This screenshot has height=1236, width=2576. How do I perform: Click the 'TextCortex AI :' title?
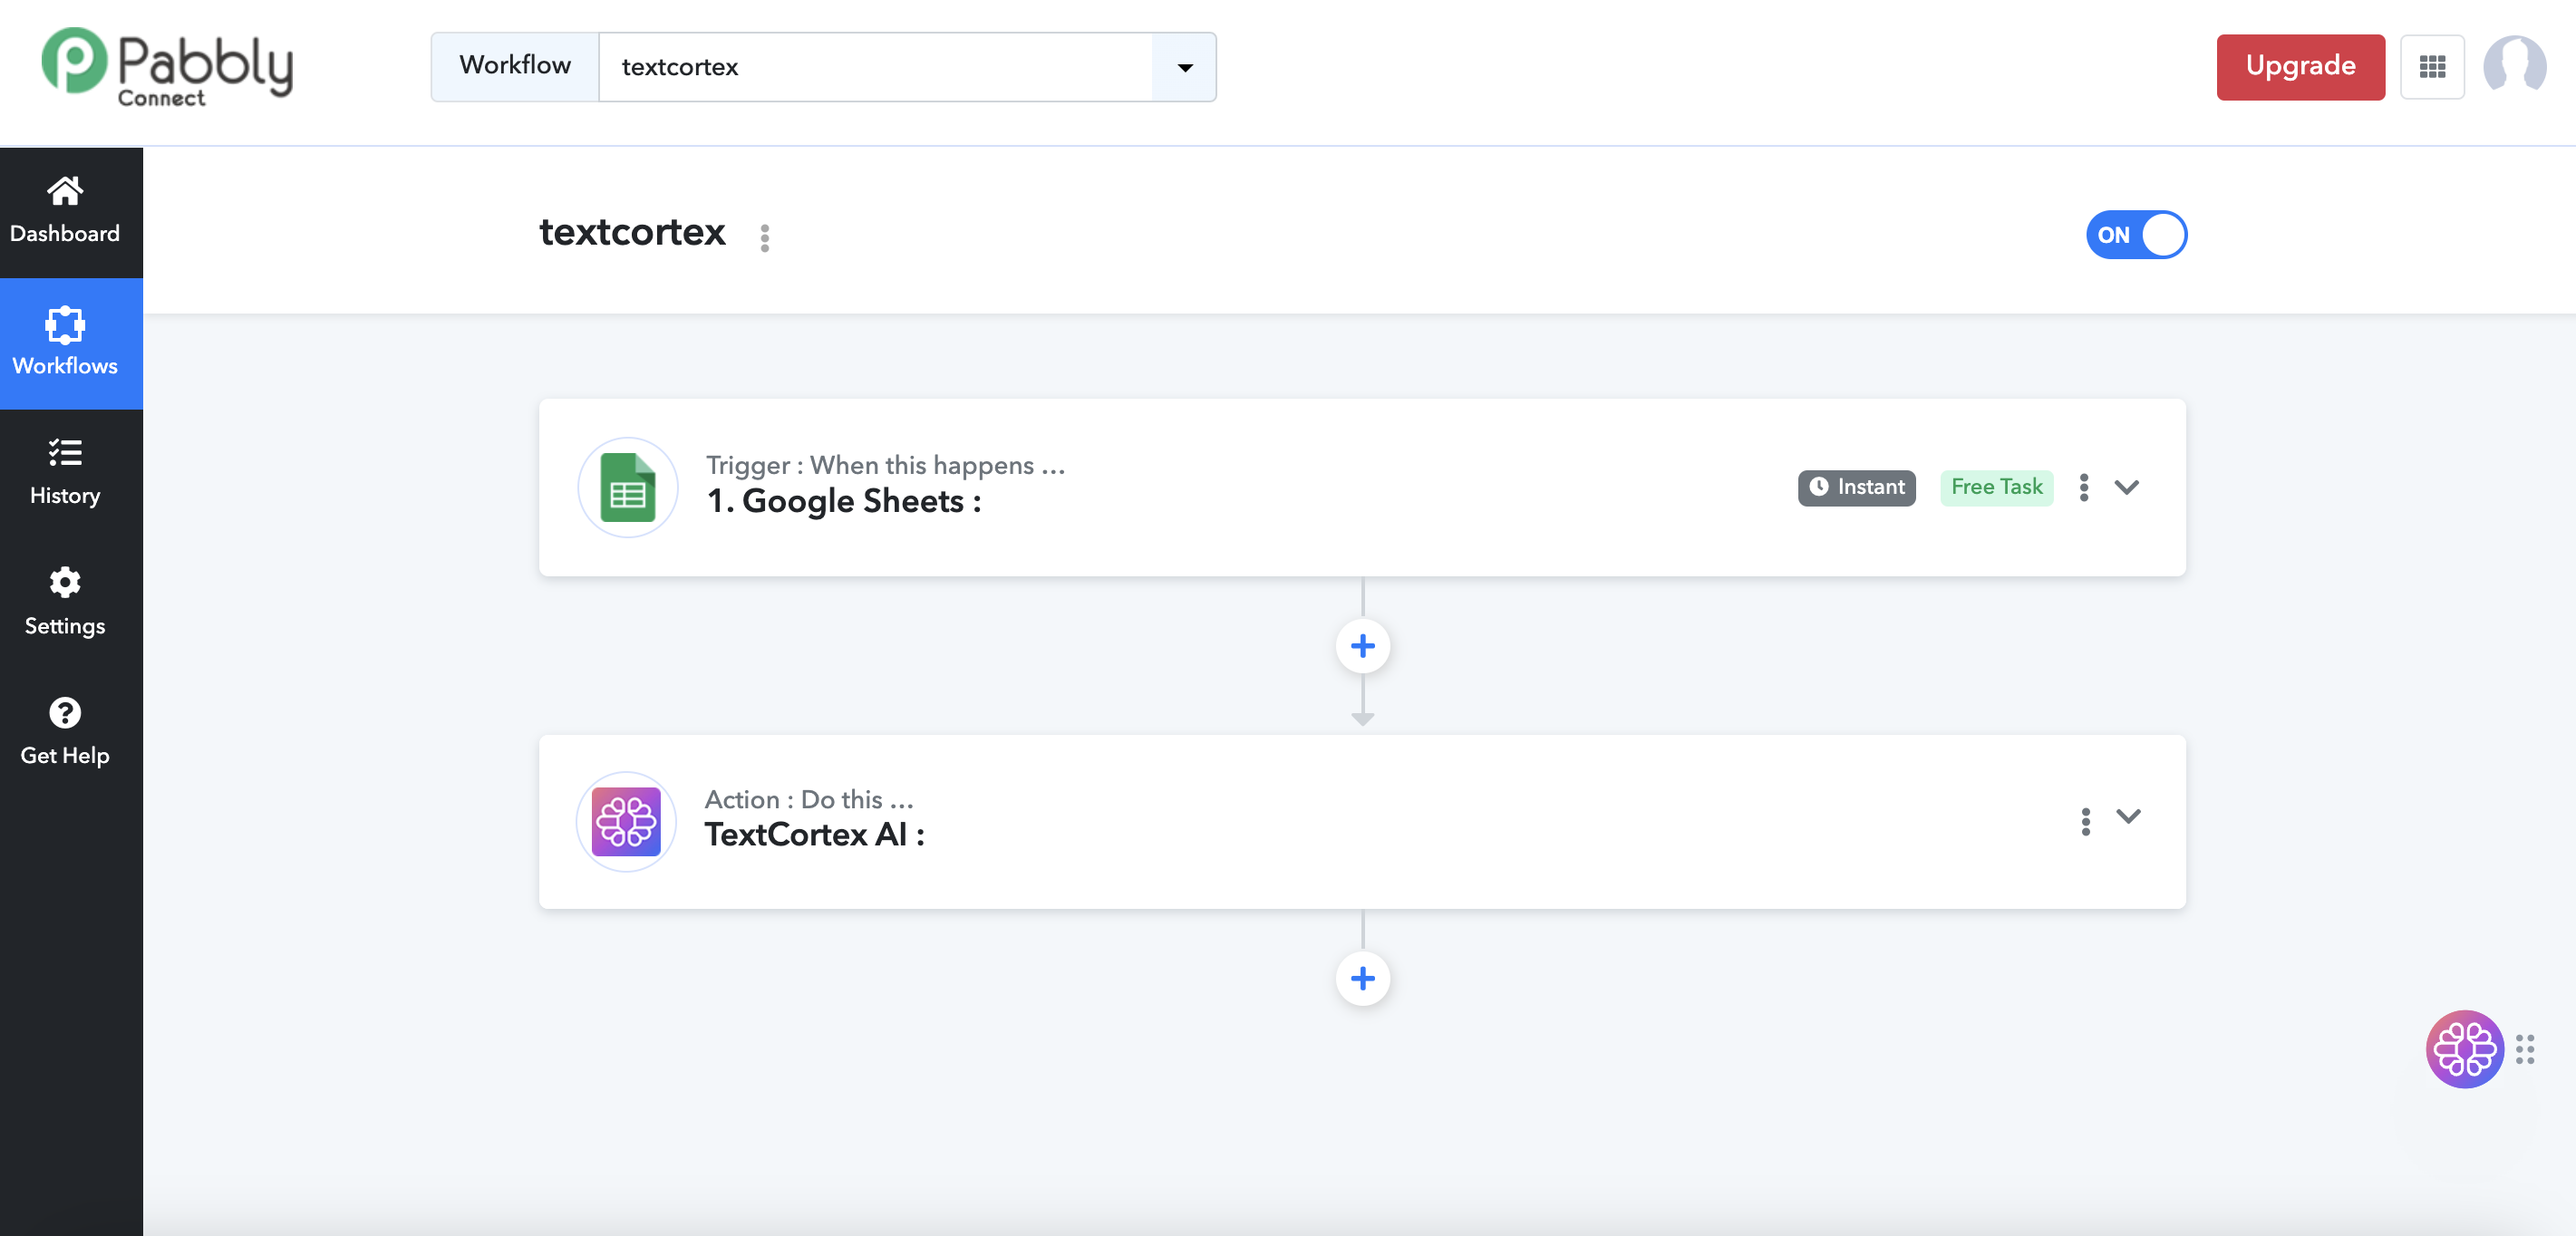(x=814, y=835)
